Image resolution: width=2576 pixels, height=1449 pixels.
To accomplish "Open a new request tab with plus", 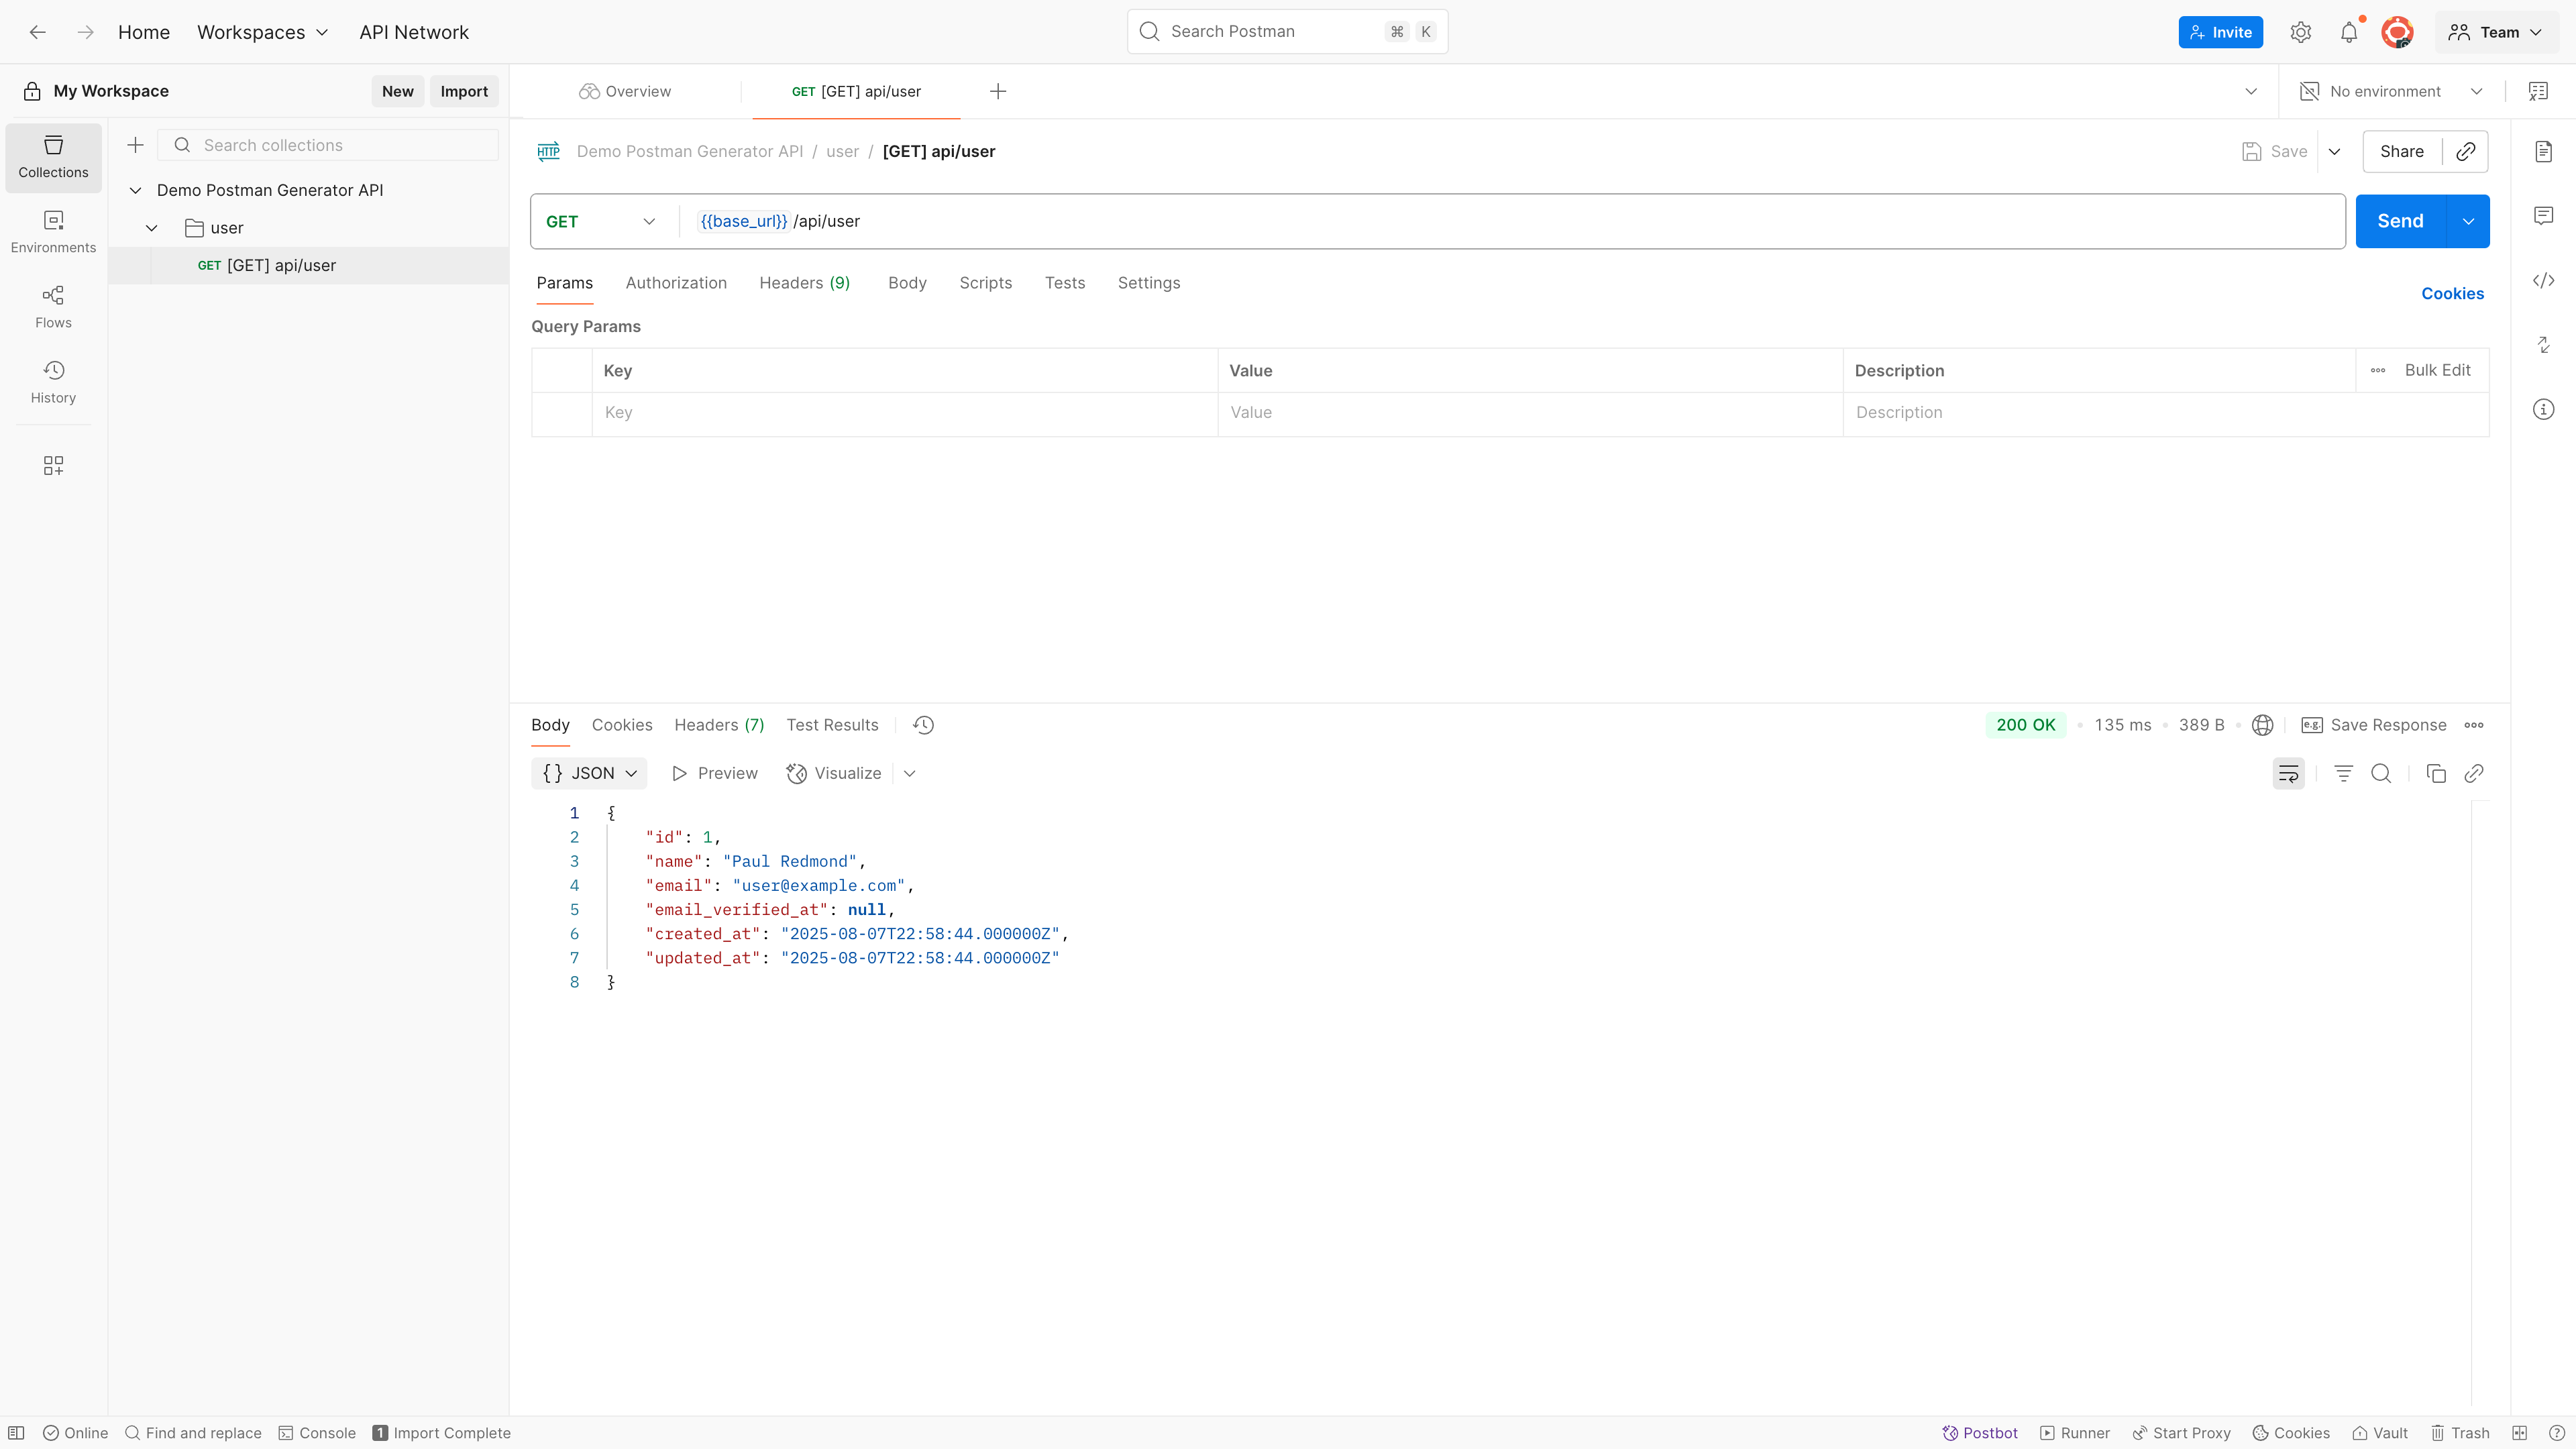I will coord(998,91).
